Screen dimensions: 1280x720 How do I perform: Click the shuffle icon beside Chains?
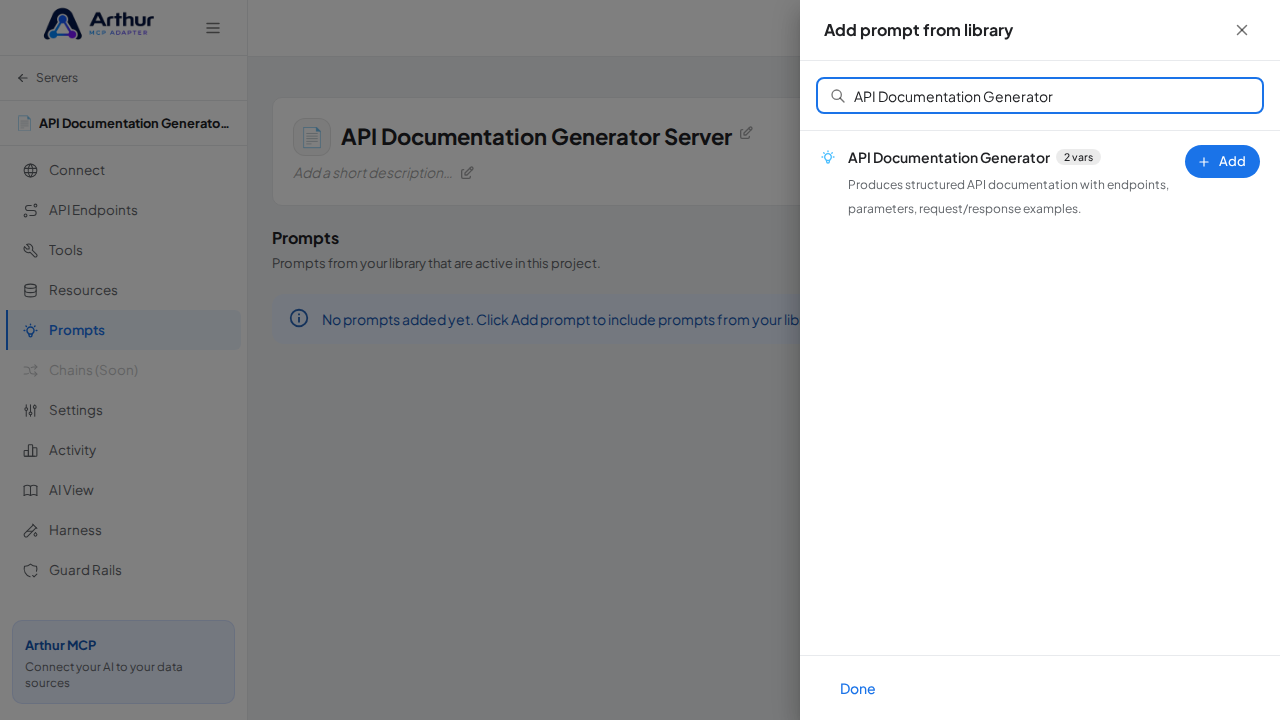pyautogui.click(x=31, y=370)
